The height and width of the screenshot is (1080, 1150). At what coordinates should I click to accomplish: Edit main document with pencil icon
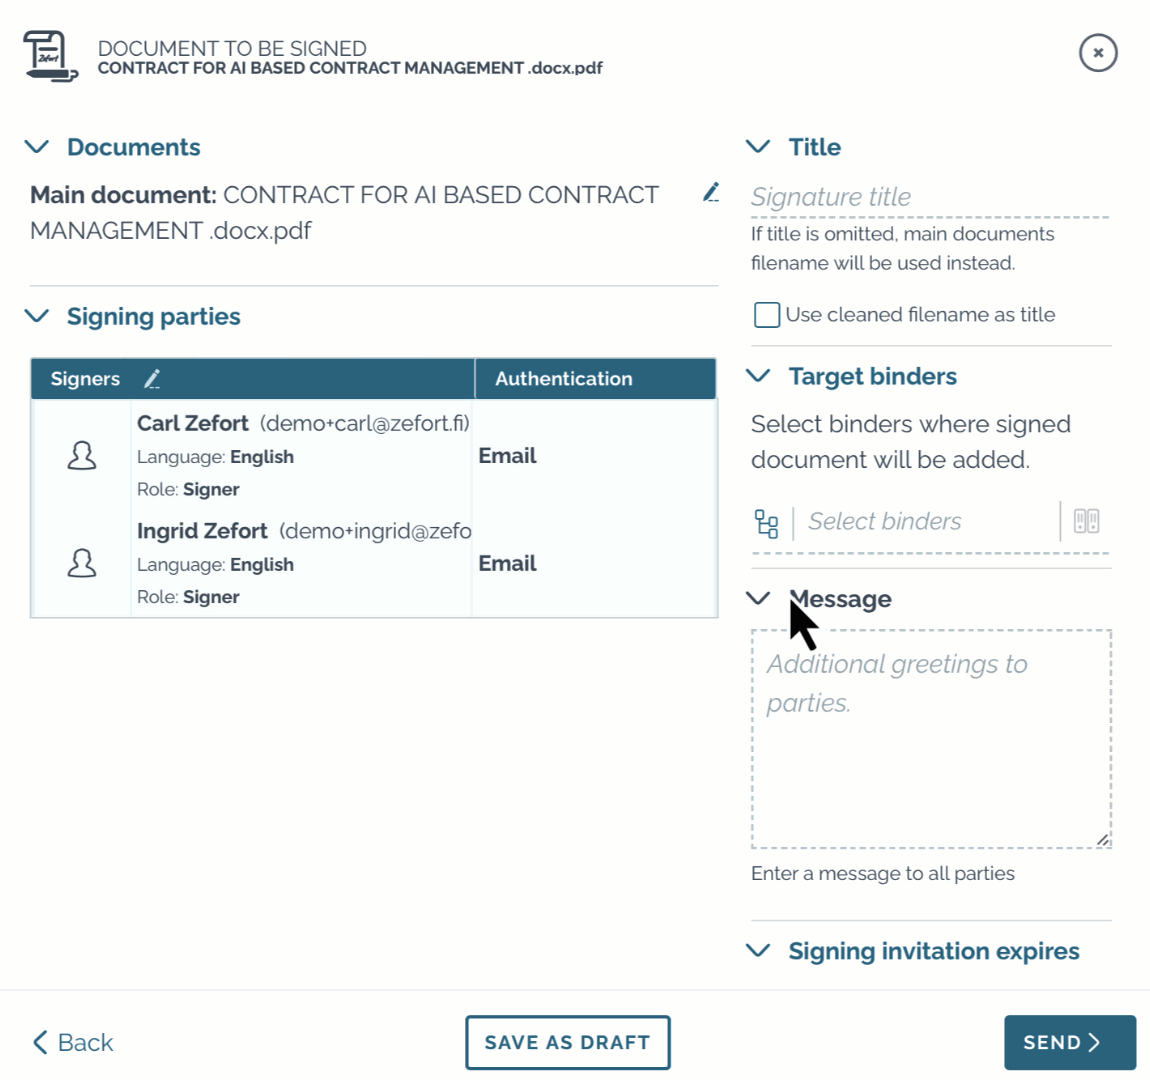tap(711, 192)
